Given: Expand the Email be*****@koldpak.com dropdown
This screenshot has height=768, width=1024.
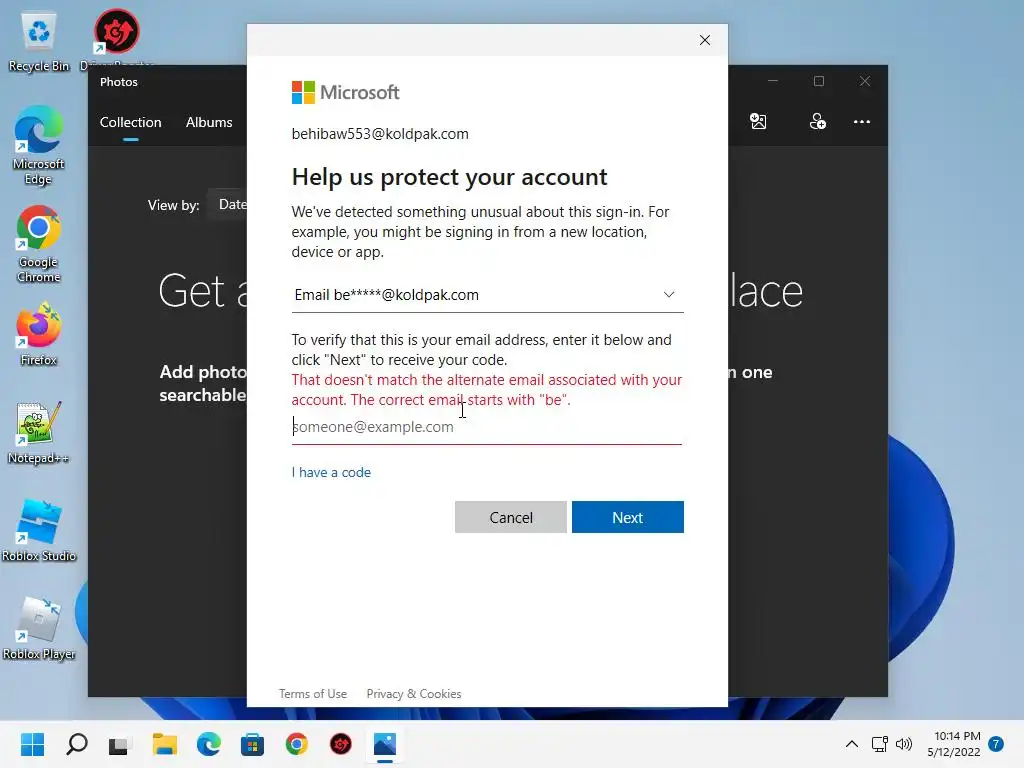Looking at the screenshot, I should [x=487, y=295].
